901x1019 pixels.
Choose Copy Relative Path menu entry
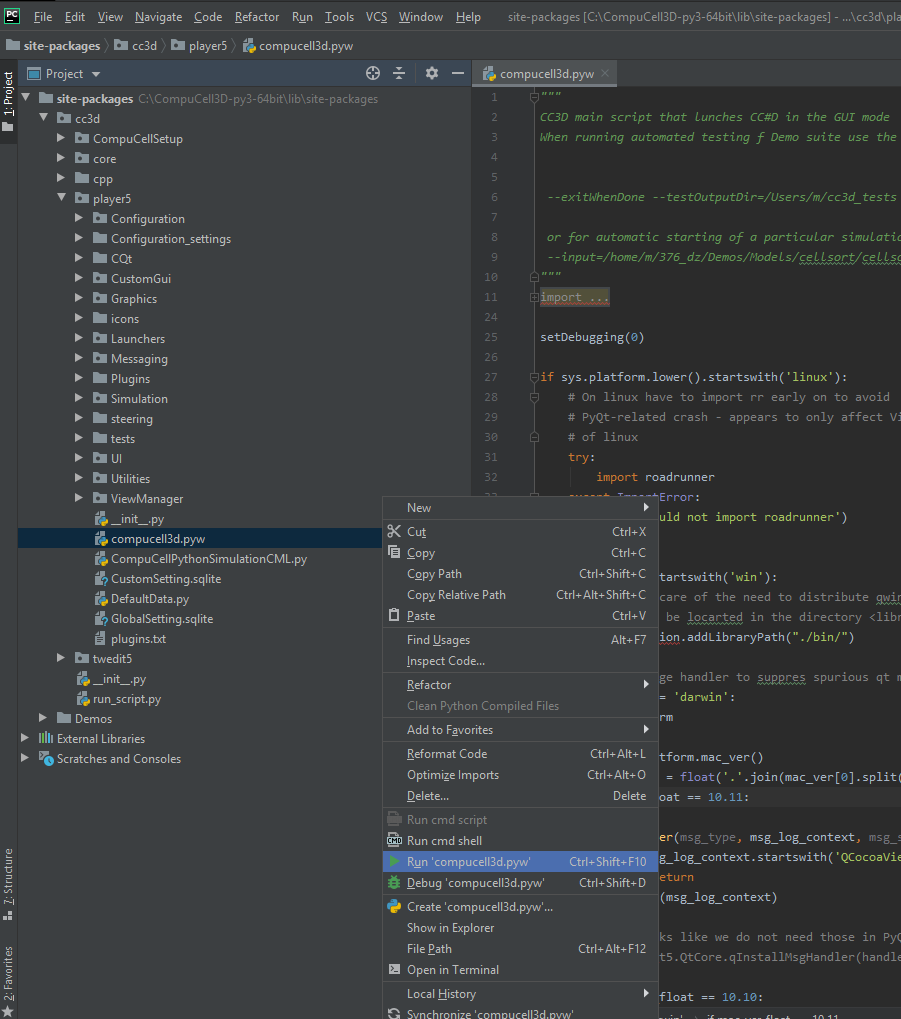click(x=521, y=595)
